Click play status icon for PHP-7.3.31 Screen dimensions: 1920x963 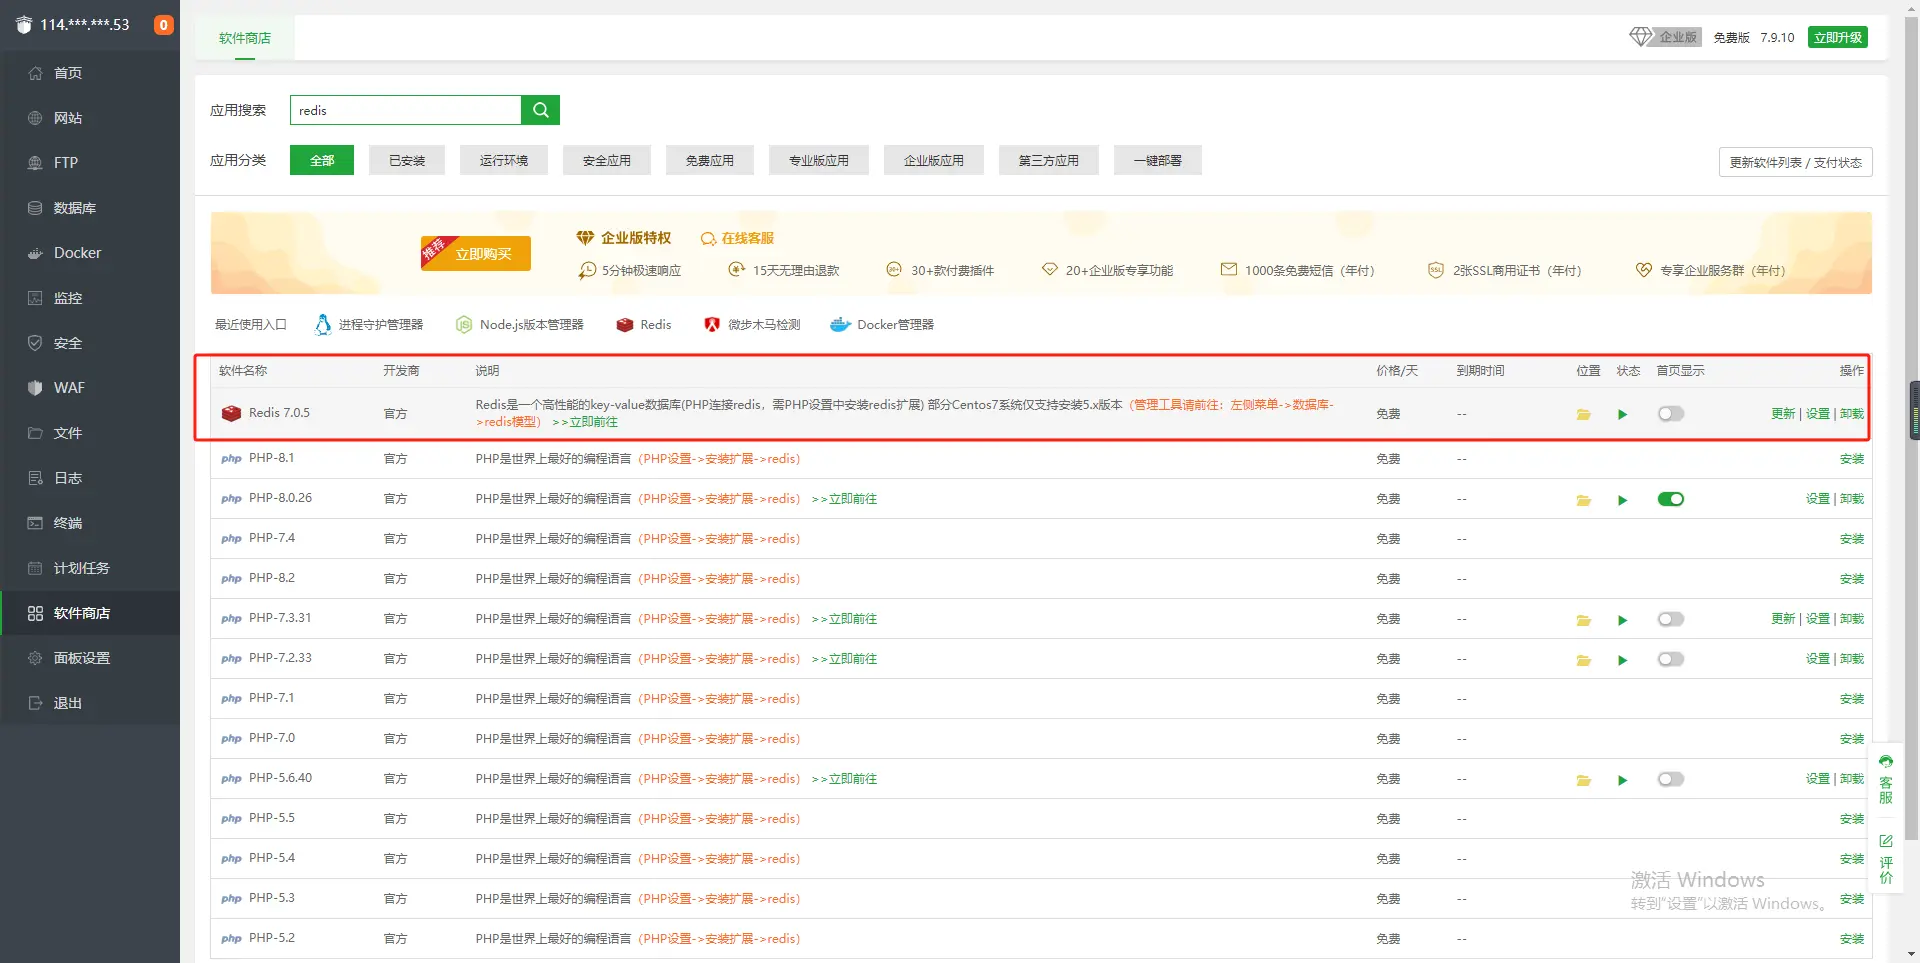pyautogui.click(x=1622, y=620)
